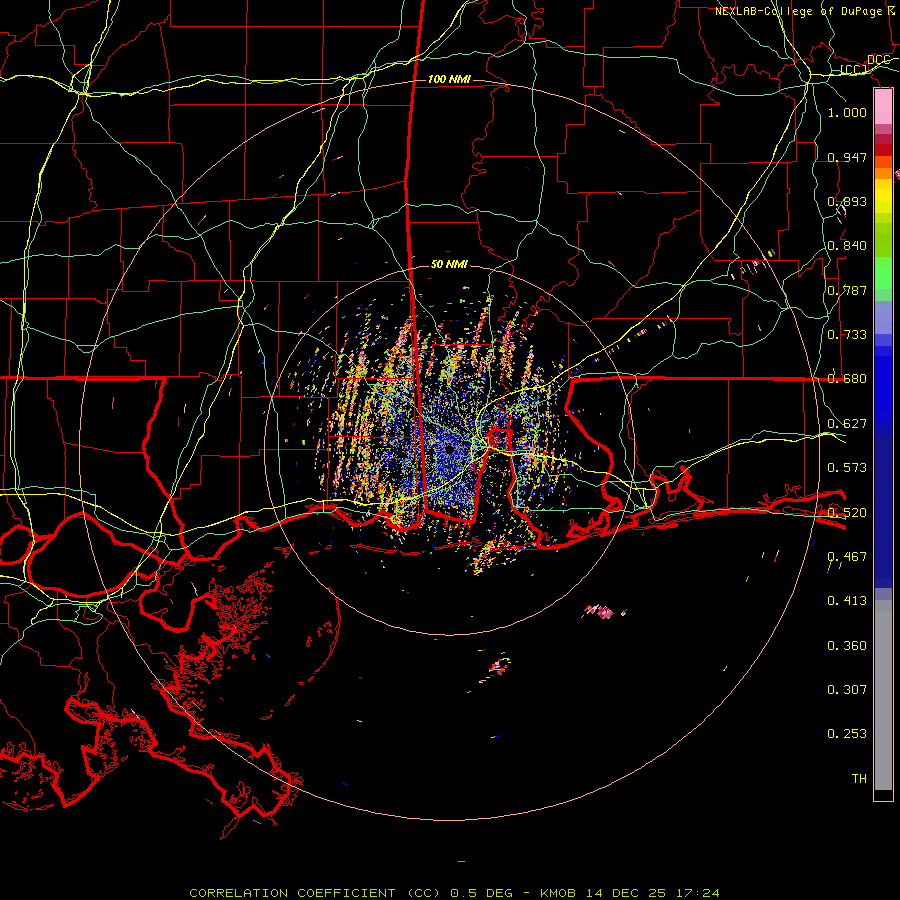This screenshot has width=900, height=900.
Task: Pick the light pink segment of the color bar
Action: [883, 106]
